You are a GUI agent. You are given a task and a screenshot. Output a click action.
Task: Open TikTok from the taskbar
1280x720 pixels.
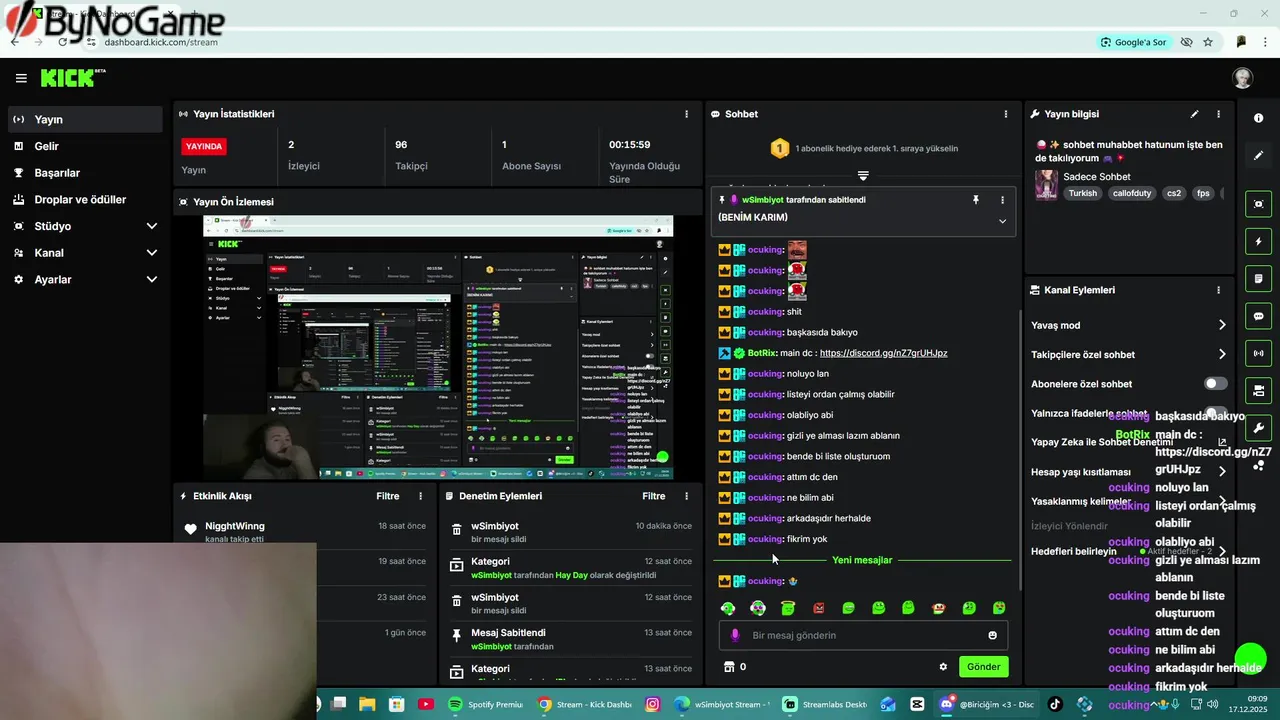[1054, 704]
